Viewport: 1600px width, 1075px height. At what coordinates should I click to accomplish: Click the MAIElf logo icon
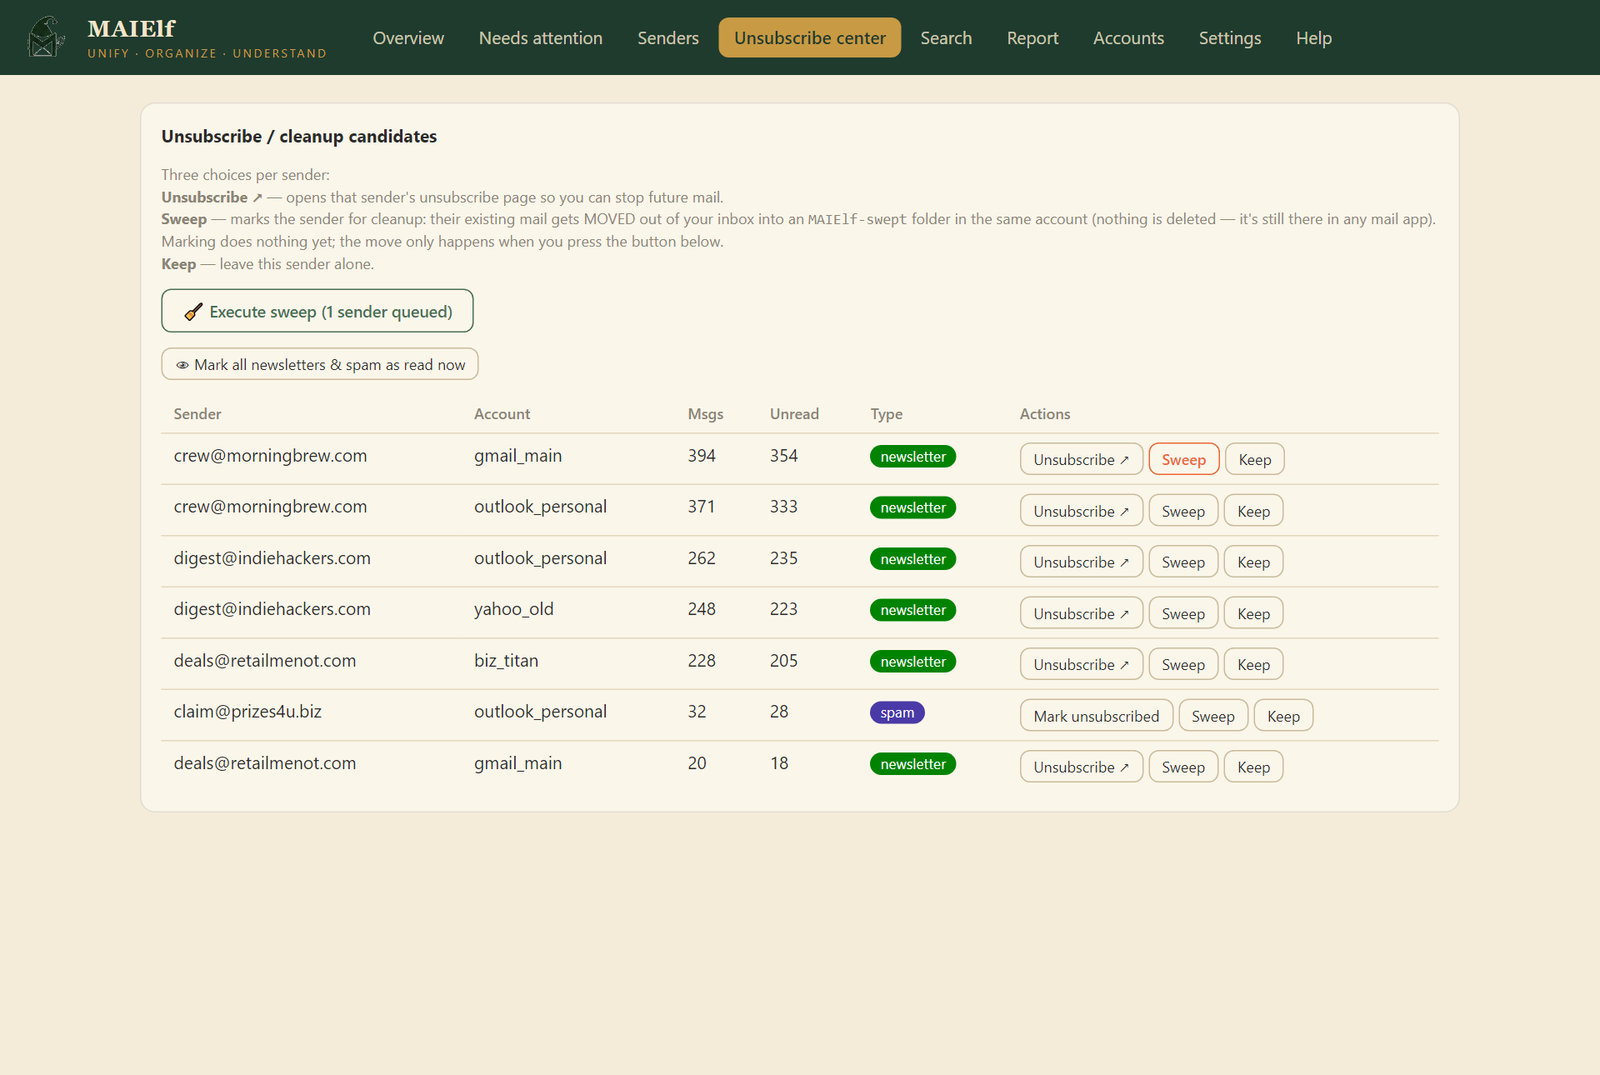click(46, 37)
